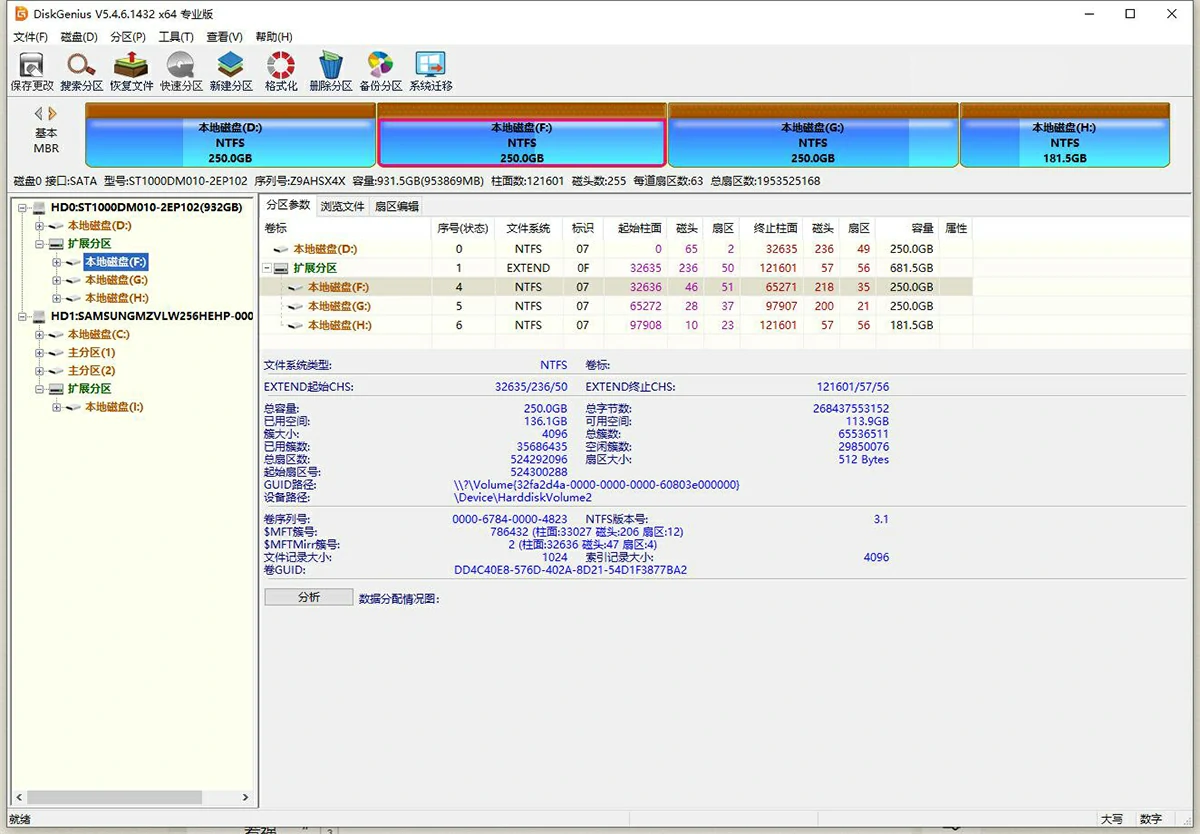Expand the 本地磁盘(C:) tree node
Image resolution: width=1200 pixels, height=834 pixels.
click(40, 335)
